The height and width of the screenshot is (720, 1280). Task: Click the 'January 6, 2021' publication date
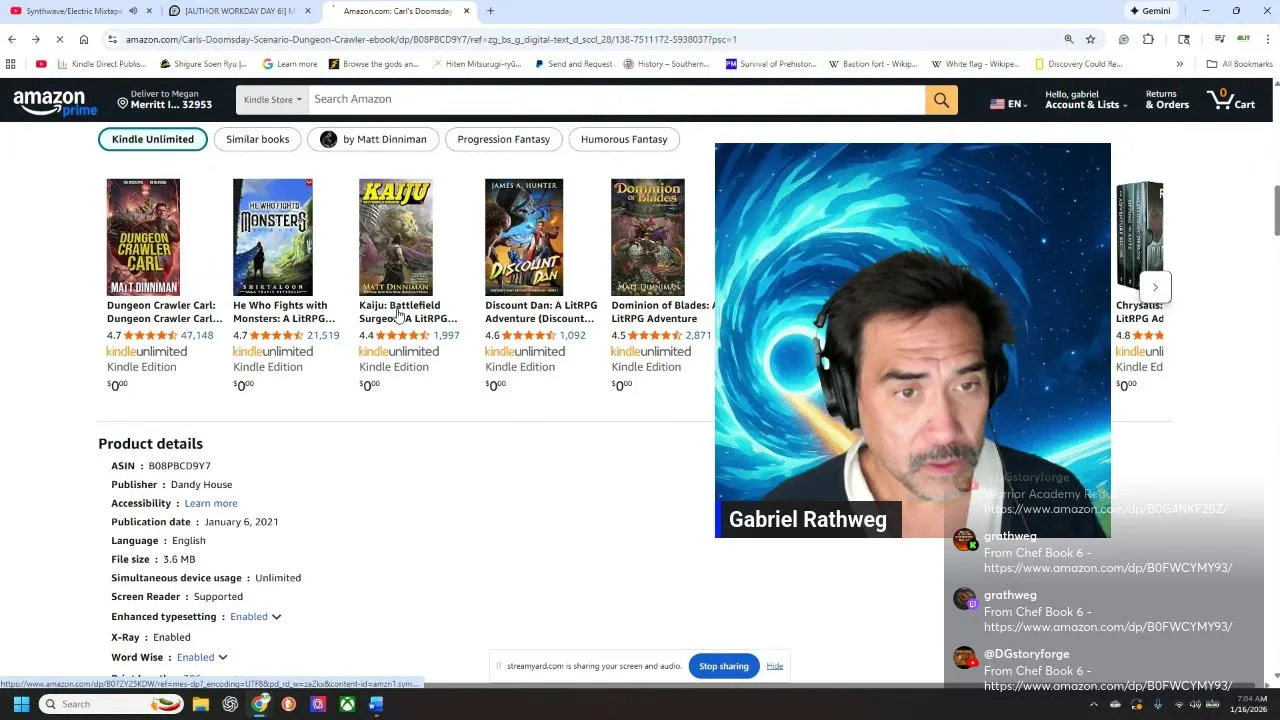241,522
